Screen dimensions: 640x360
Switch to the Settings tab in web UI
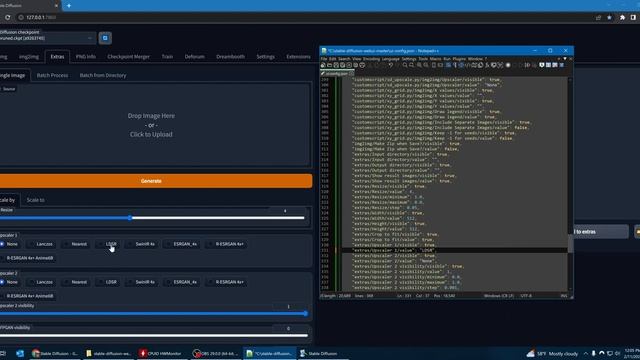(x=265, y=57)
